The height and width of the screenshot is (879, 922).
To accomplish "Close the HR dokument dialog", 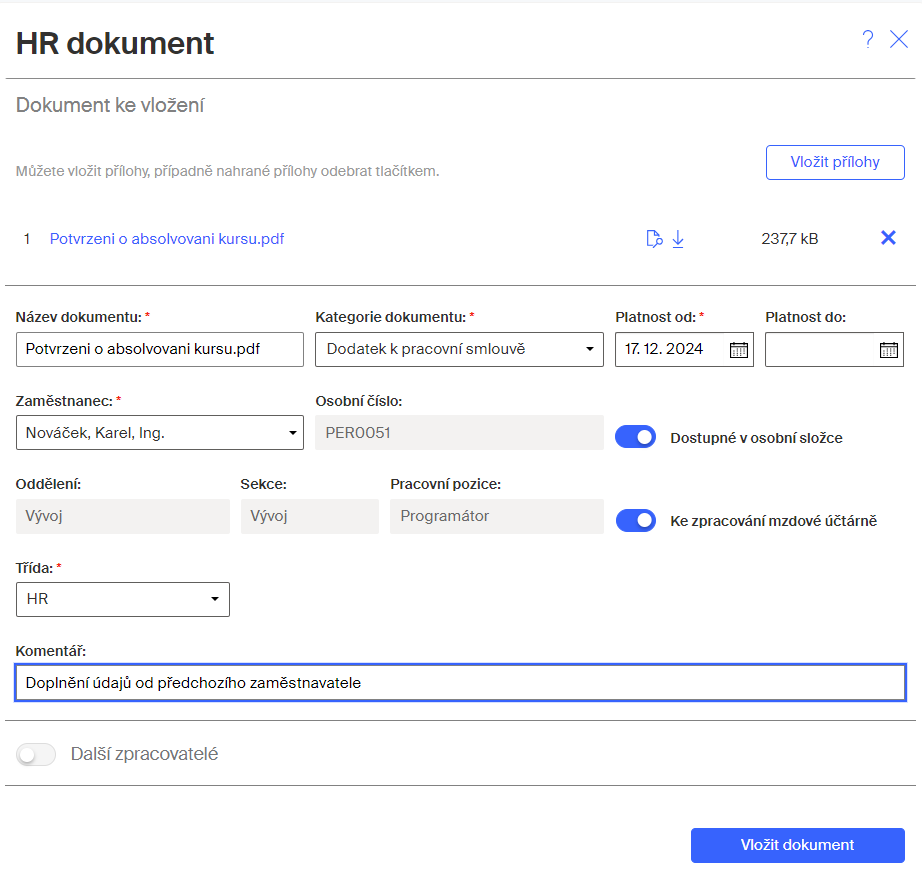I will 899,39.
